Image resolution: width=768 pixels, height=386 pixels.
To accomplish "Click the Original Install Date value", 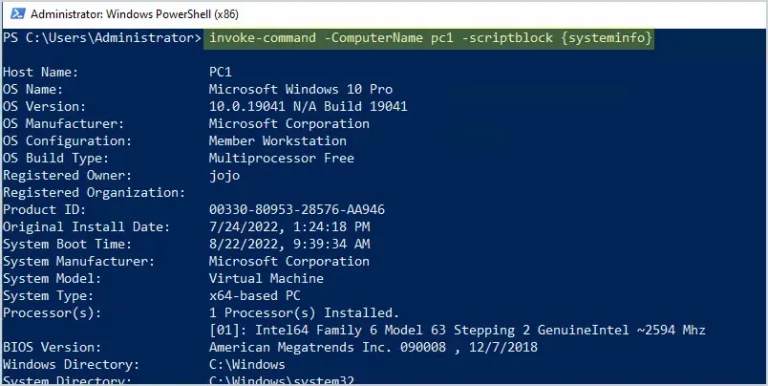I will (289, 227).
